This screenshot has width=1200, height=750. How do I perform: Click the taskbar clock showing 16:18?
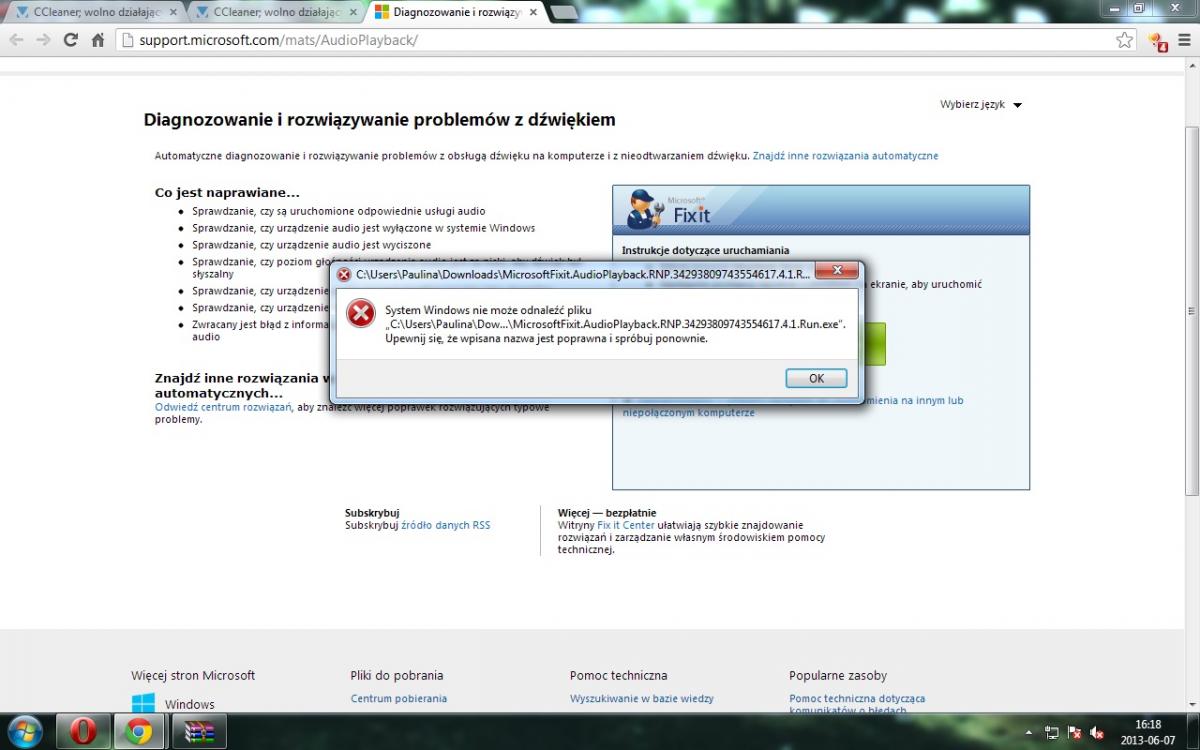(x=1148, y=732)
